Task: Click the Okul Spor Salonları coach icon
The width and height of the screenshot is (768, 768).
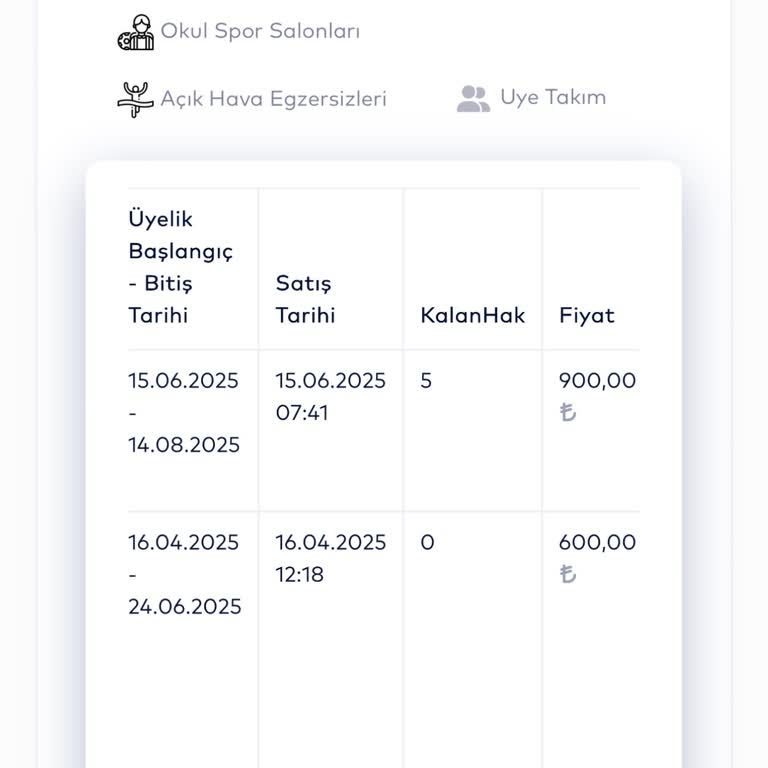Action: (136, 32)
